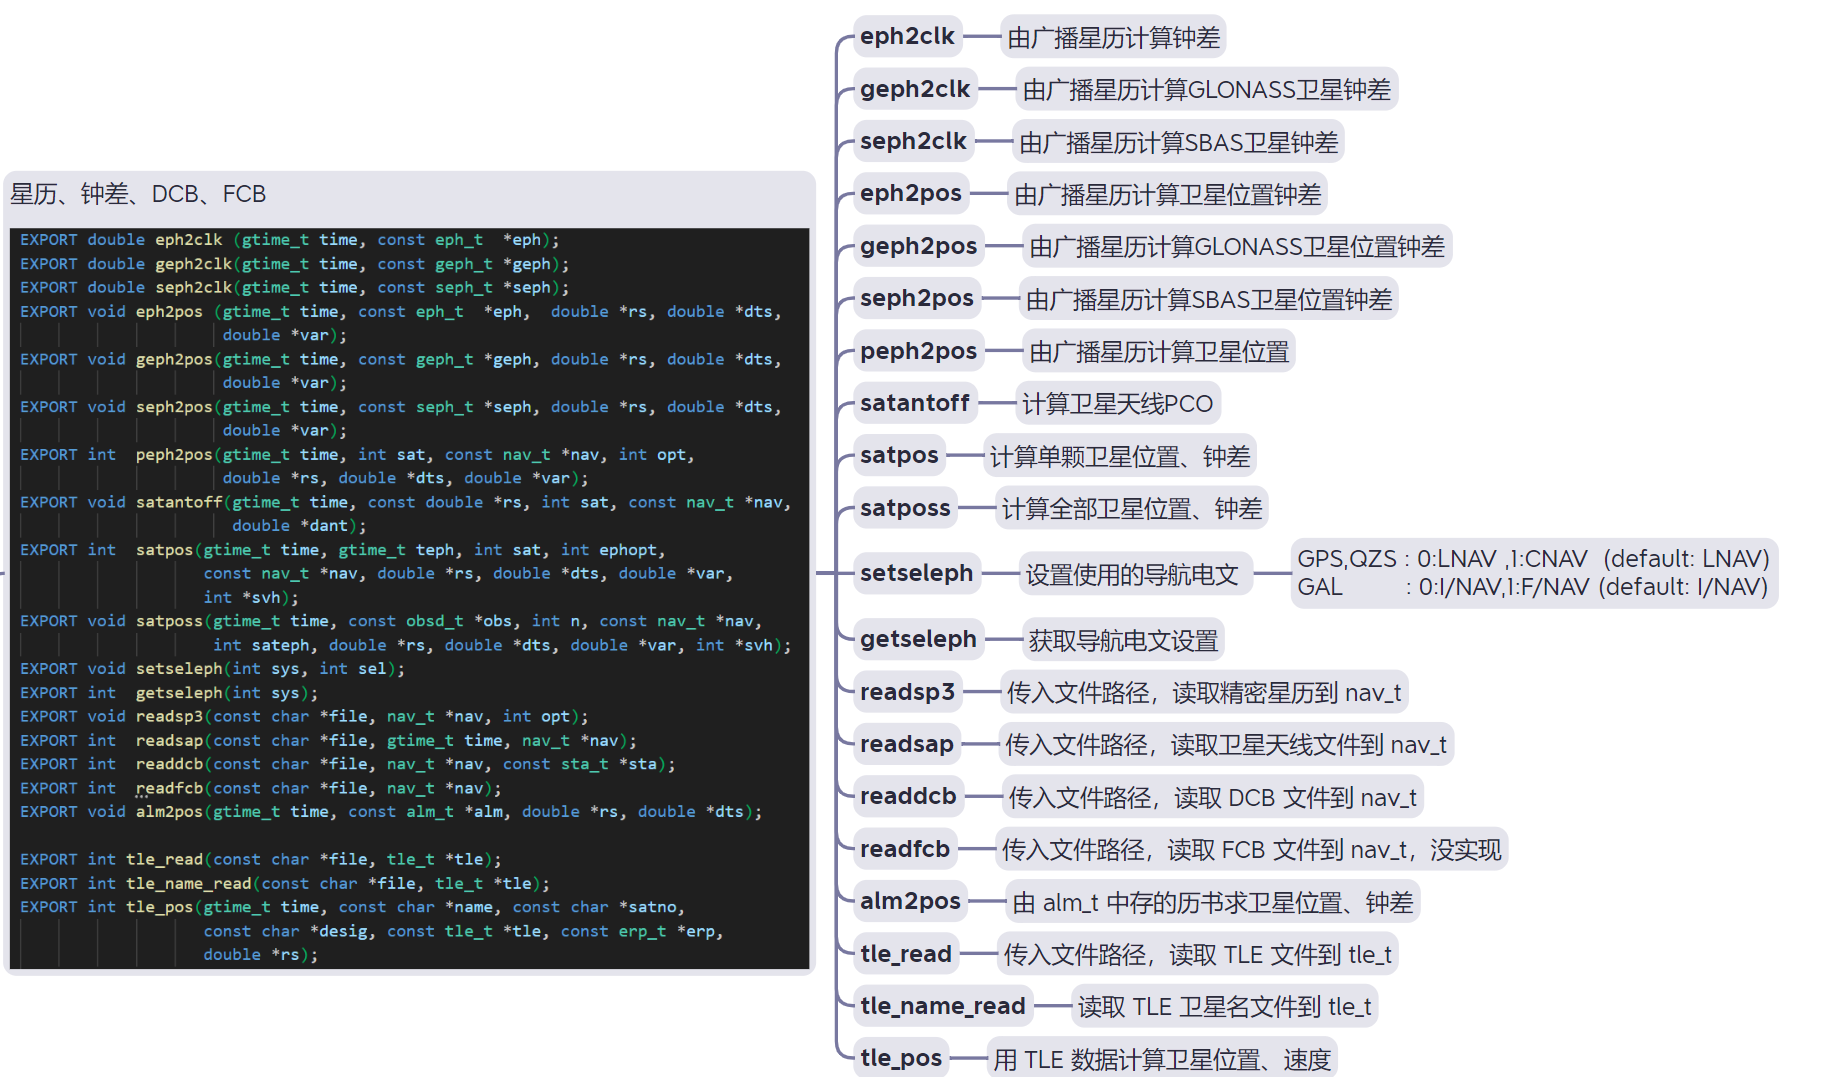
Task: Select the satantoff node
Action: pos(914,404)
